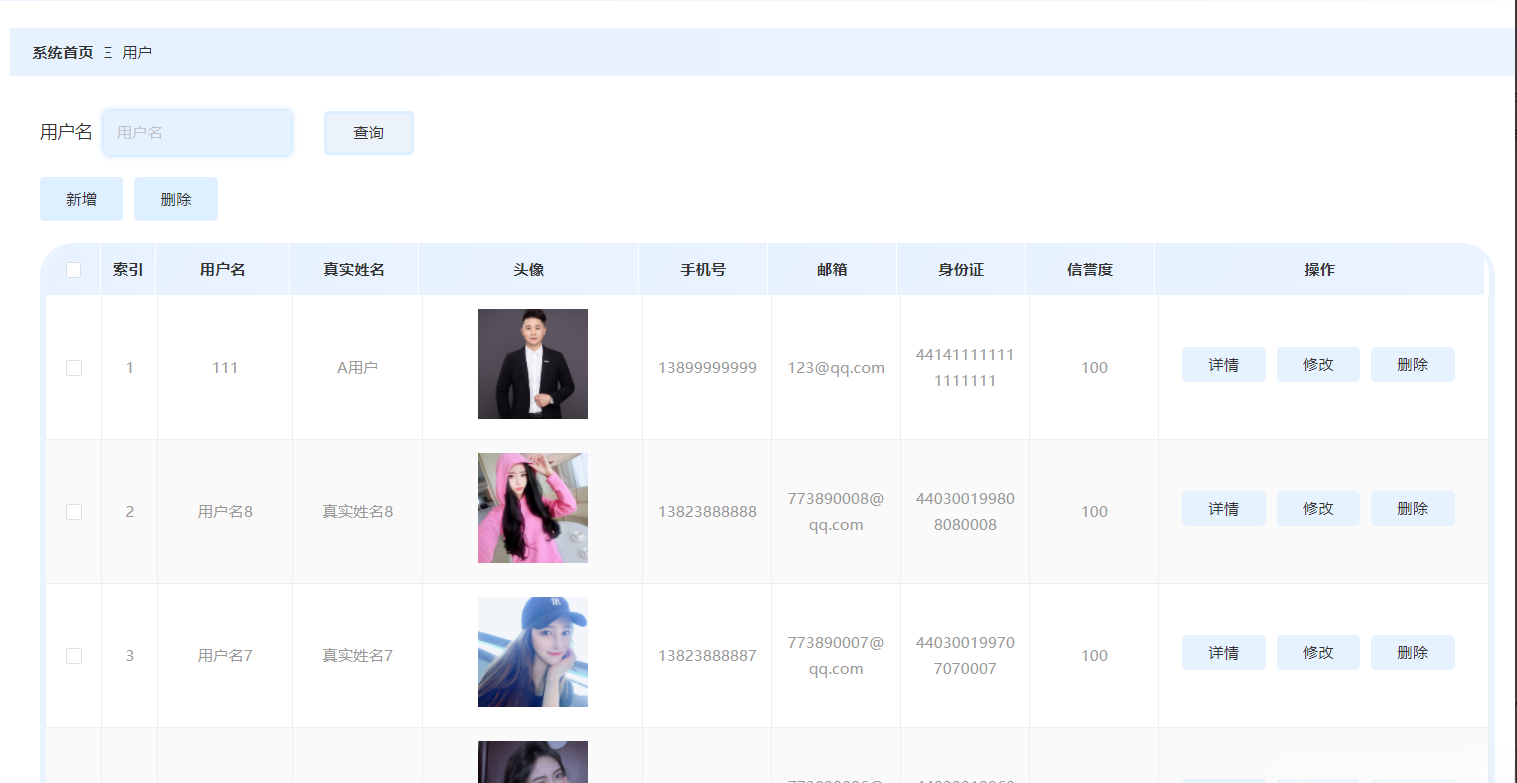Focus the 用户名 search input field
The width and height of the screenshot is (1517, 783).
coord(197,132)
